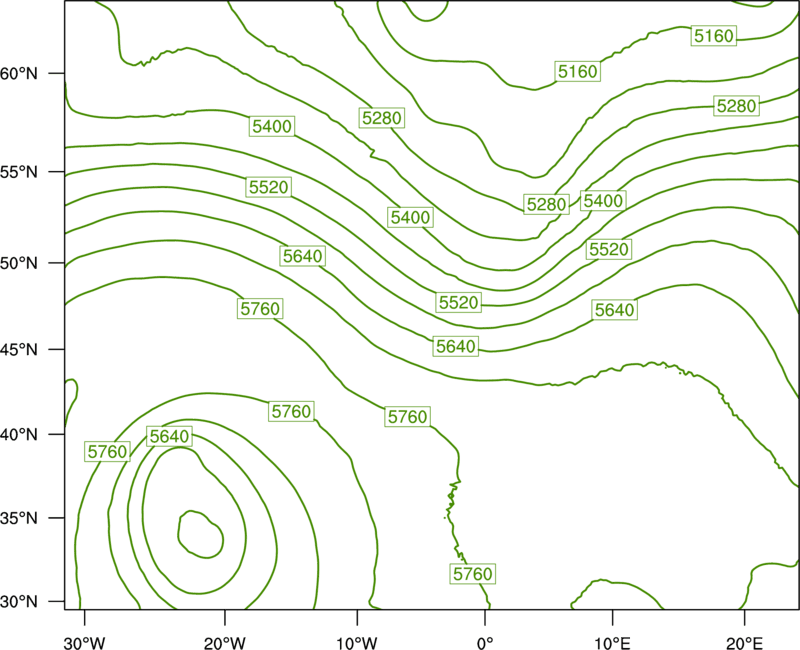Click the 30°N latitude axis label
This screenshot has height=650, width=800.
click(19, 602)
